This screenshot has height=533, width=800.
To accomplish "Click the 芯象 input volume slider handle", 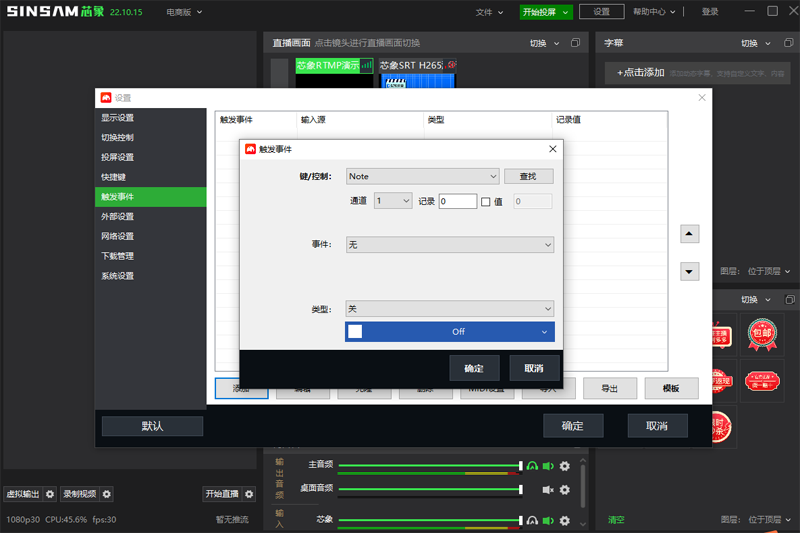I will (520, 520).
